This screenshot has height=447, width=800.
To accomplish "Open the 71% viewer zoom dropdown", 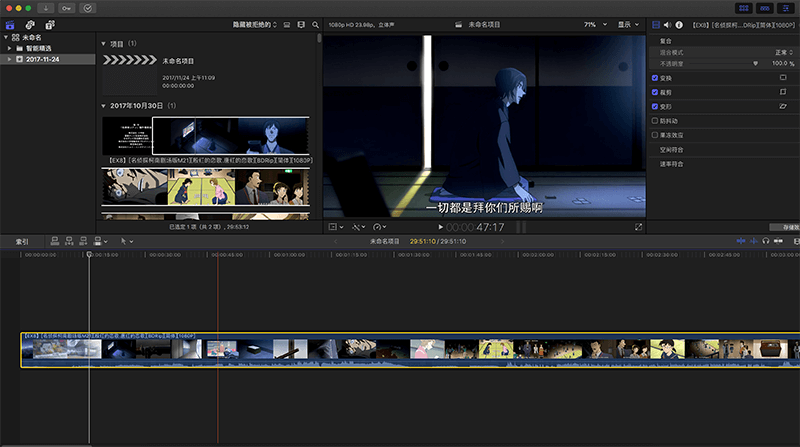I will tap(595, 24).
